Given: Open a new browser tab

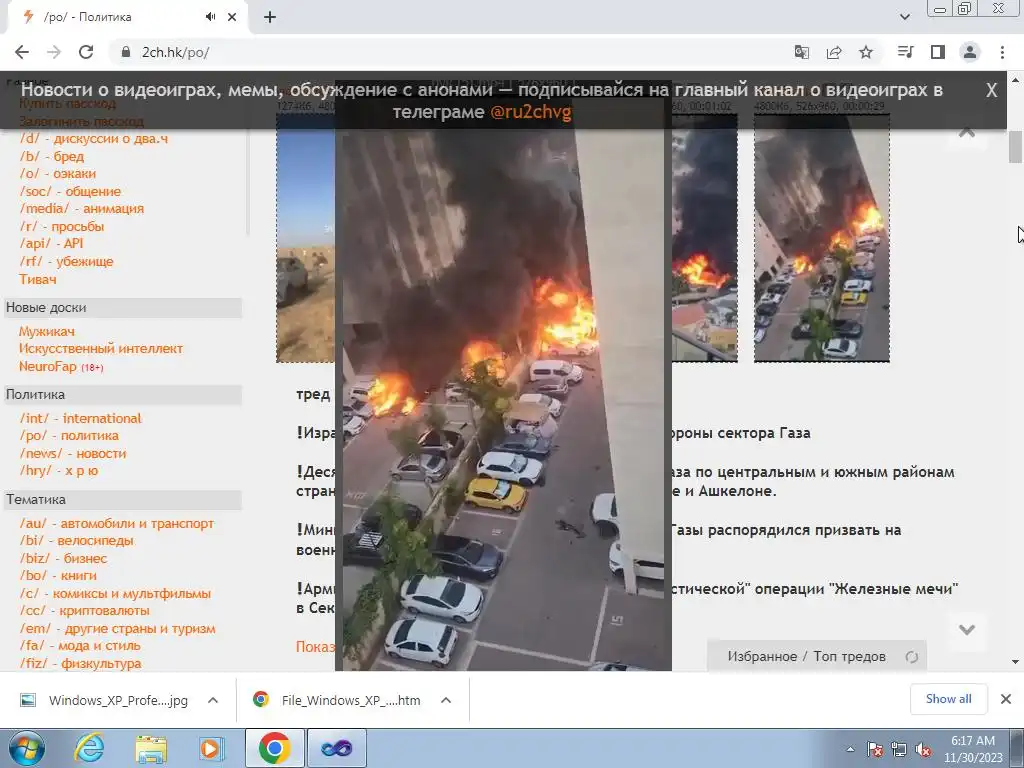Looking at the screenshot, I should pos(270,17).
